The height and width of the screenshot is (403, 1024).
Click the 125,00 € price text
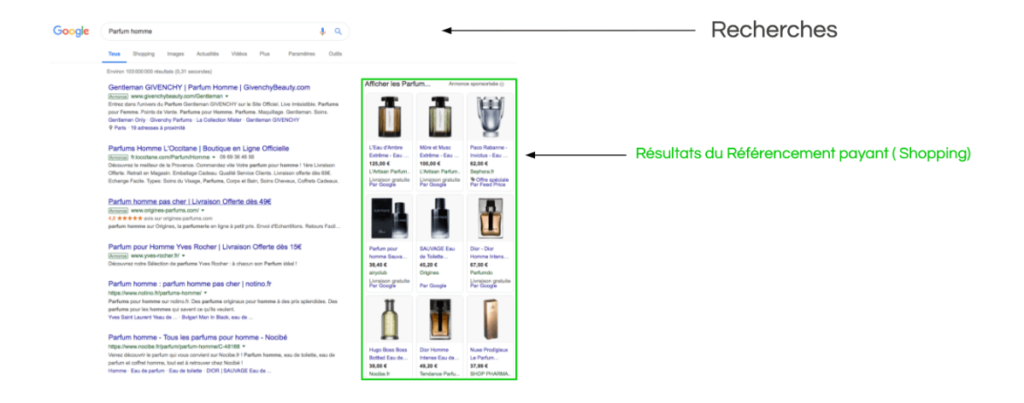point(377,163)
